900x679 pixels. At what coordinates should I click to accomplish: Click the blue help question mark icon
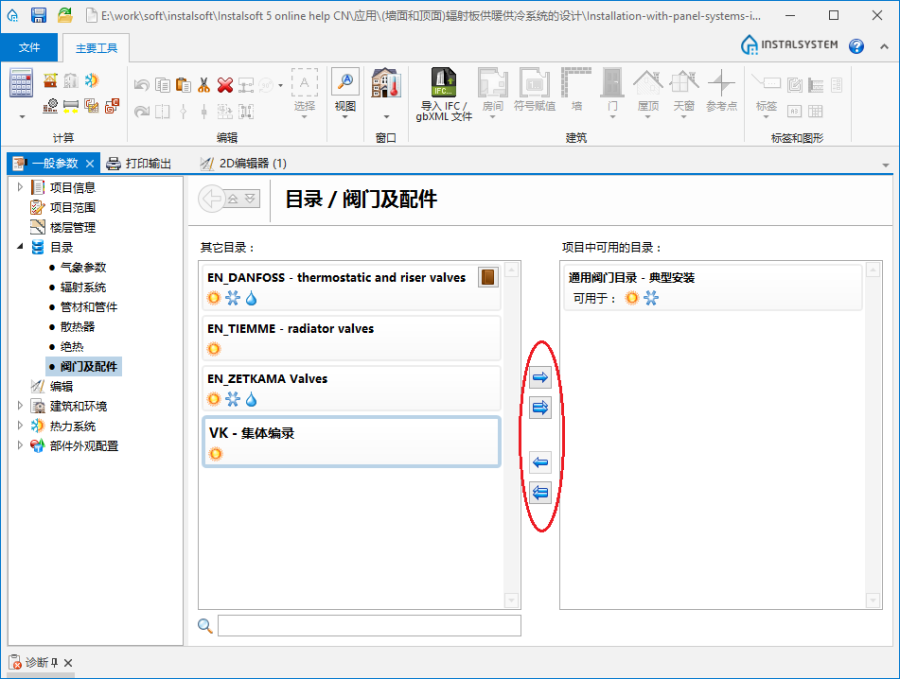(x=856, y=46)
